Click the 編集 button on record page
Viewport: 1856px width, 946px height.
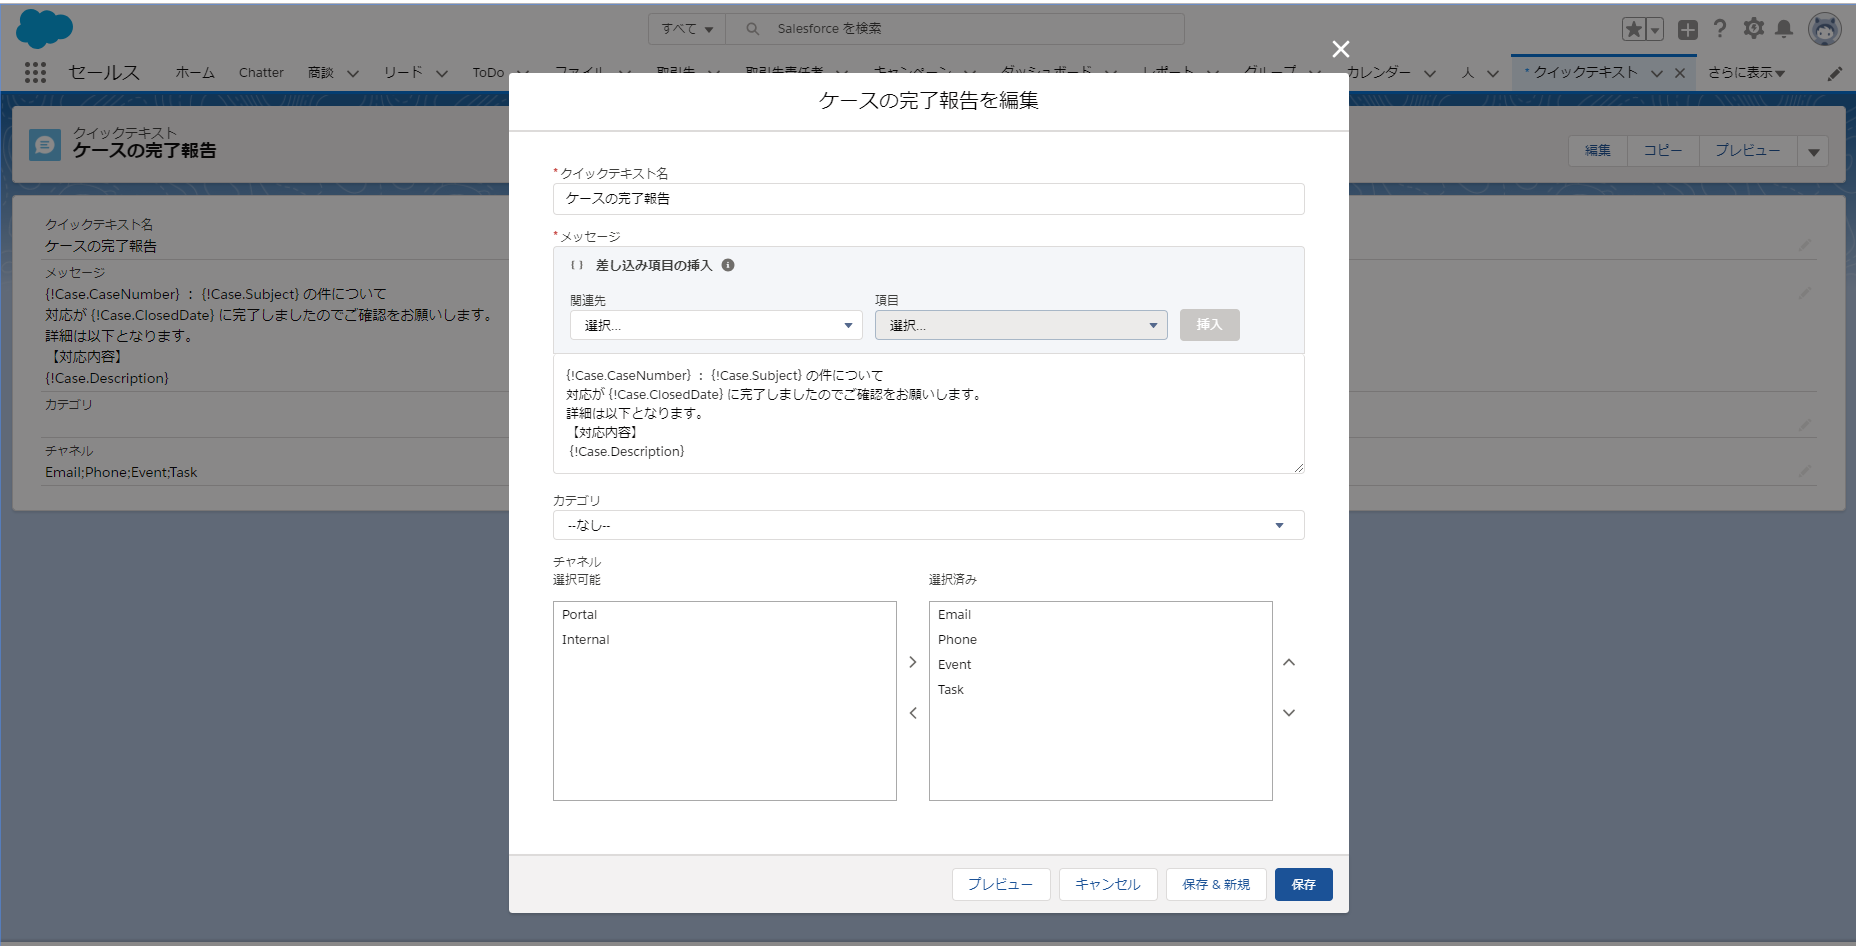click(x=1598, y=151)
